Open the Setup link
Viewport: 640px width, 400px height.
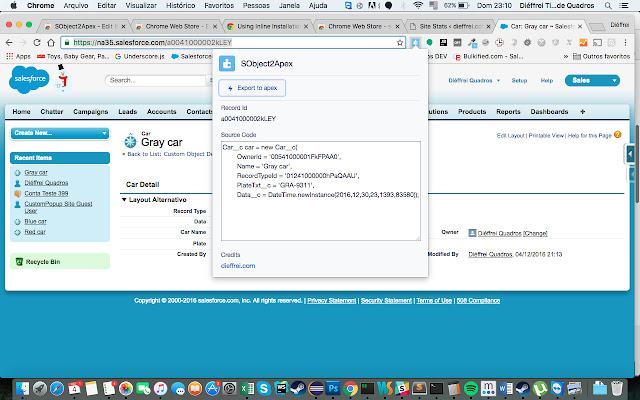pos(519,80)
